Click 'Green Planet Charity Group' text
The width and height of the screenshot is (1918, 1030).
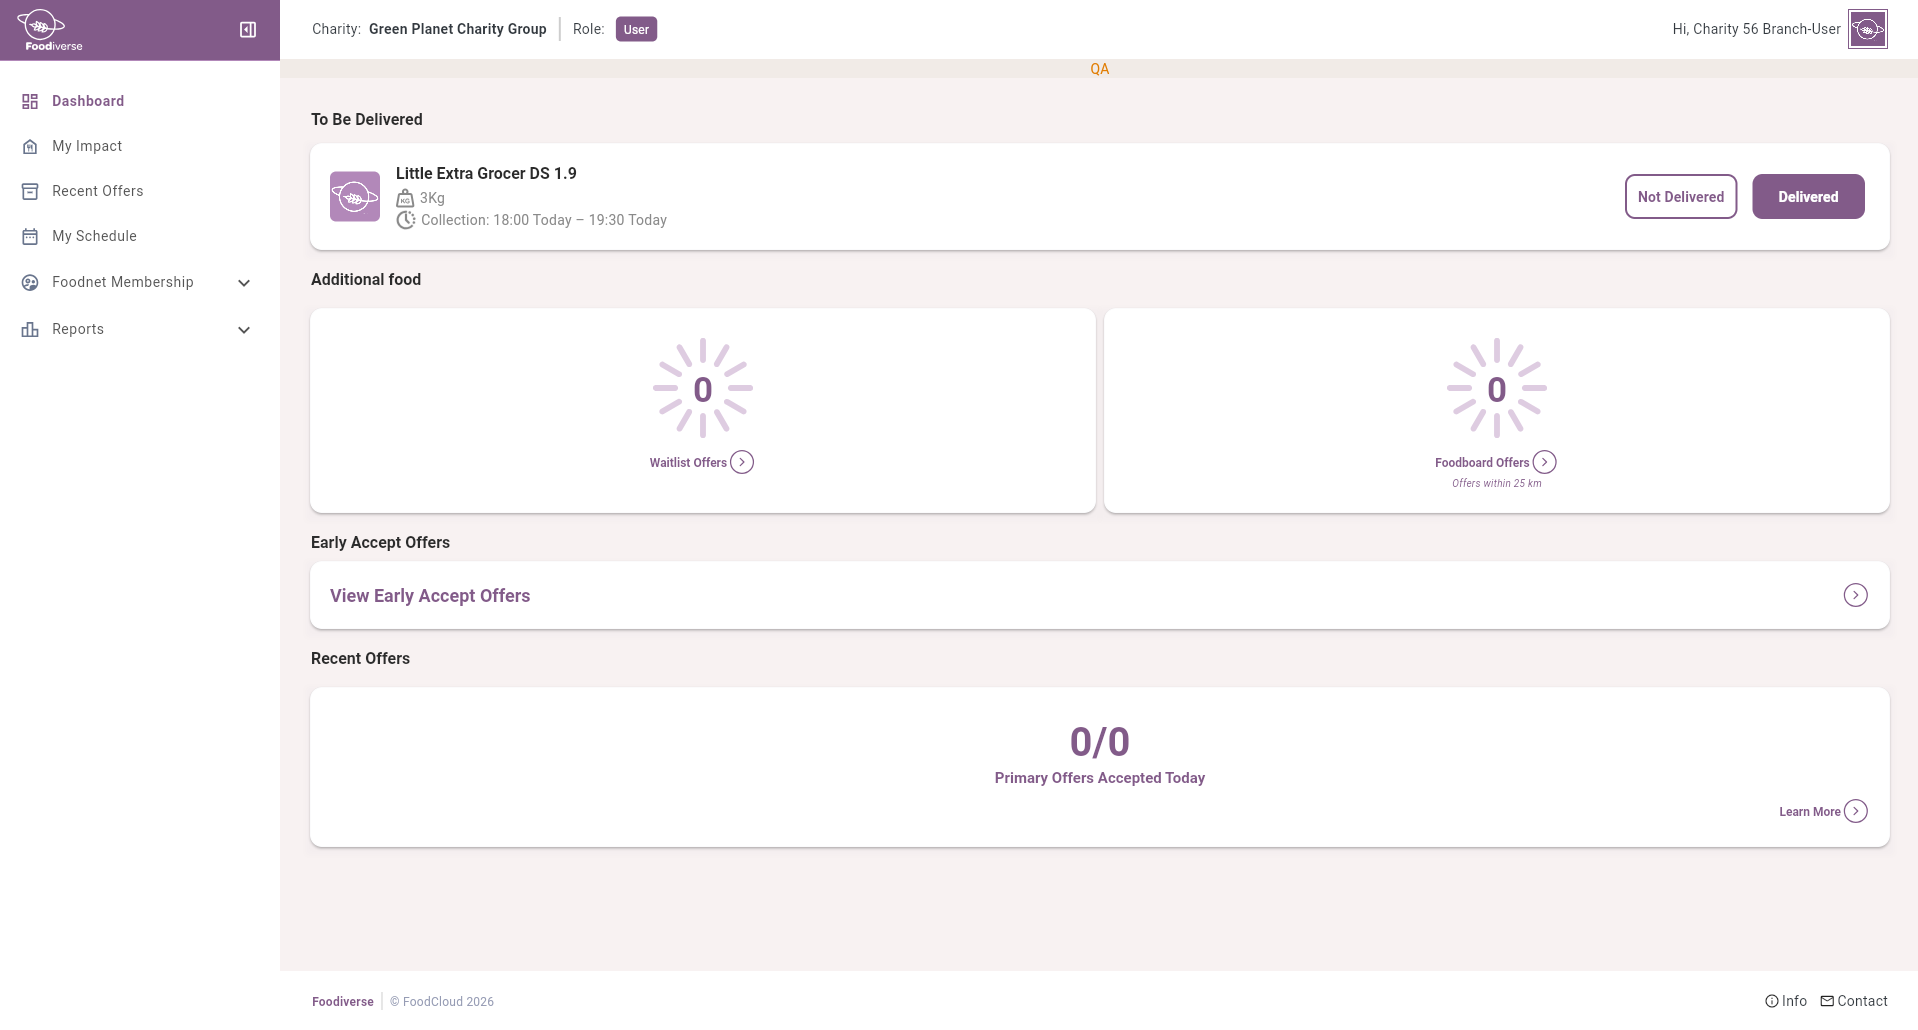pos(458,29)
